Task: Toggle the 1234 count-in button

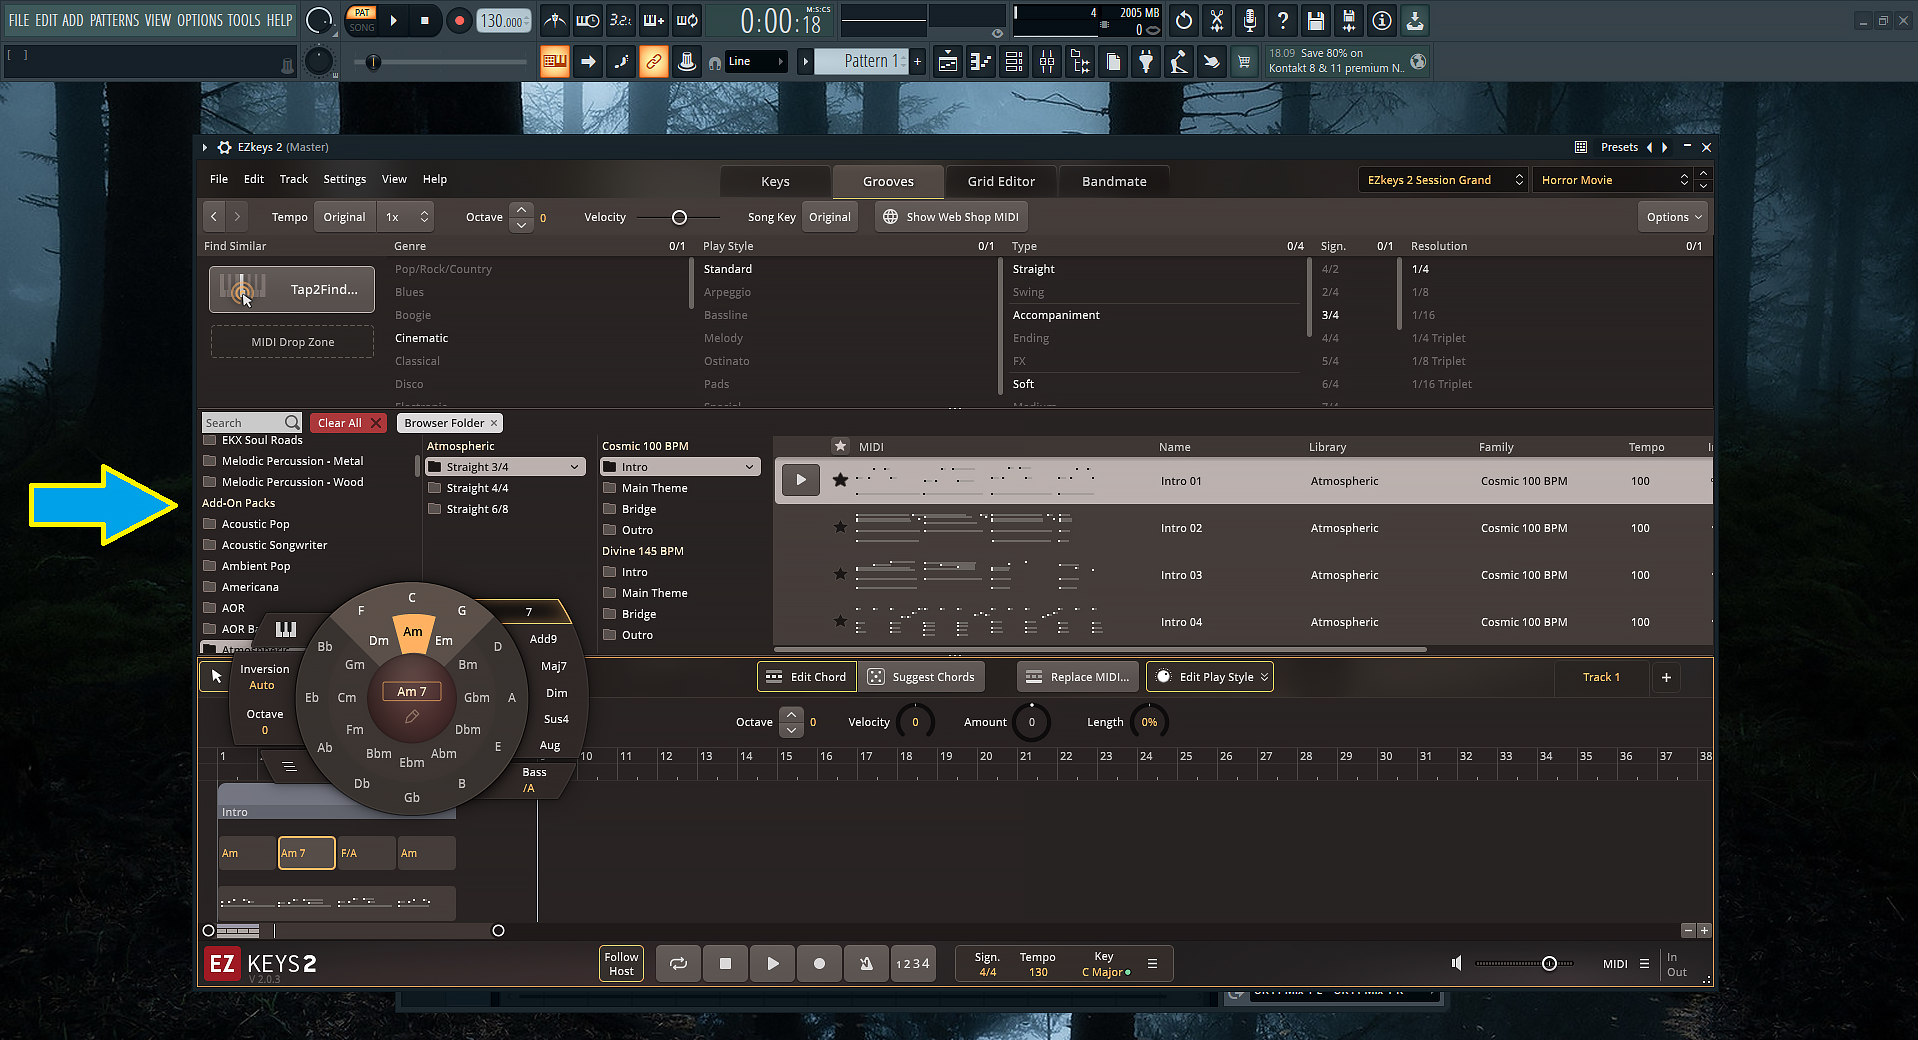Action: [x=913, y=964]
